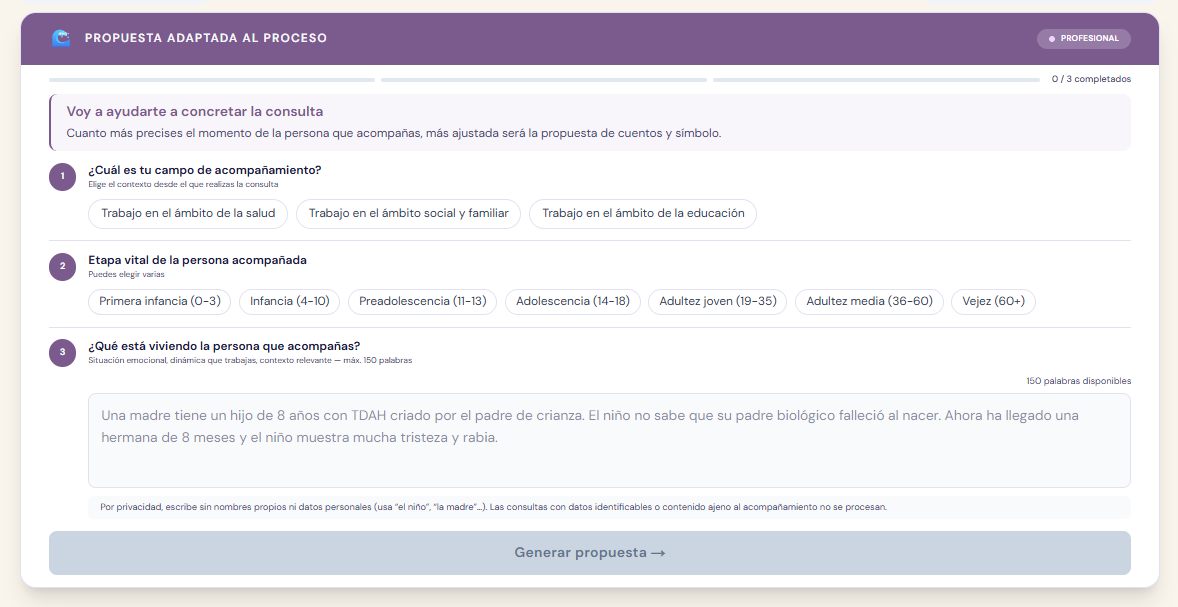Click first progress bar segment
1178x607 pixels.
(212, 80)
